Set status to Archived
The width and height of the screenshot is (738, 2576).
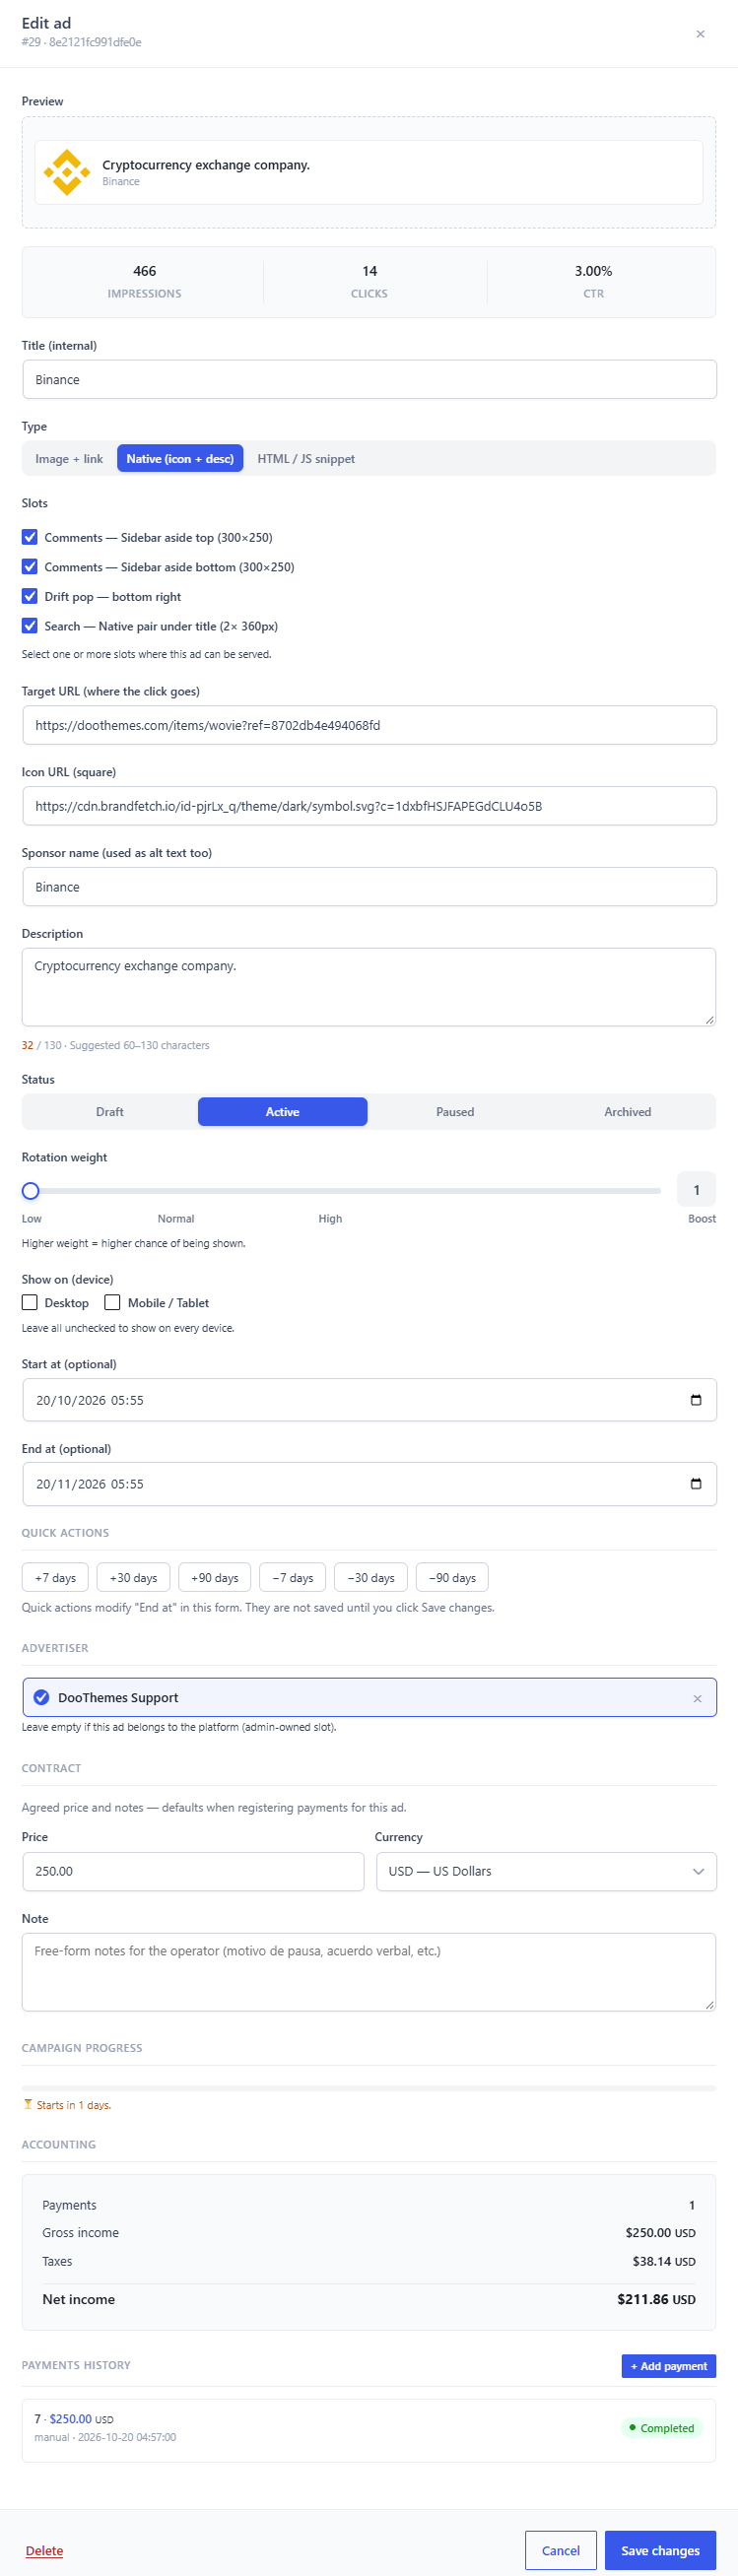(x=627, y=1111)
